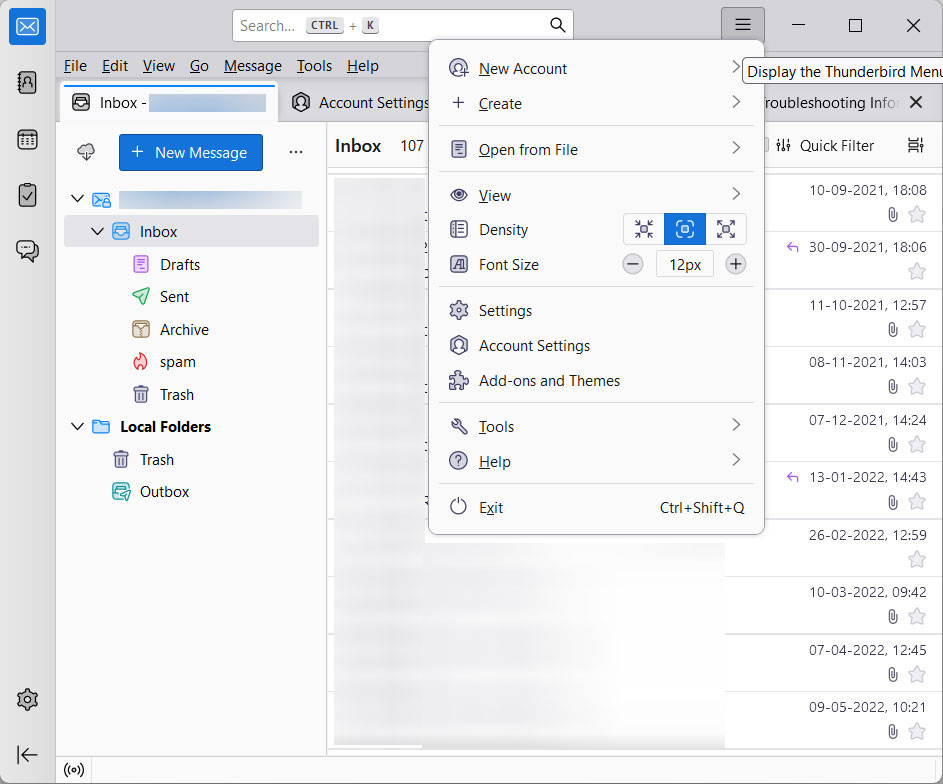Open the Address Book from sidebar
The height and width of the screenshot is (784, 943).
click(27, 82)
